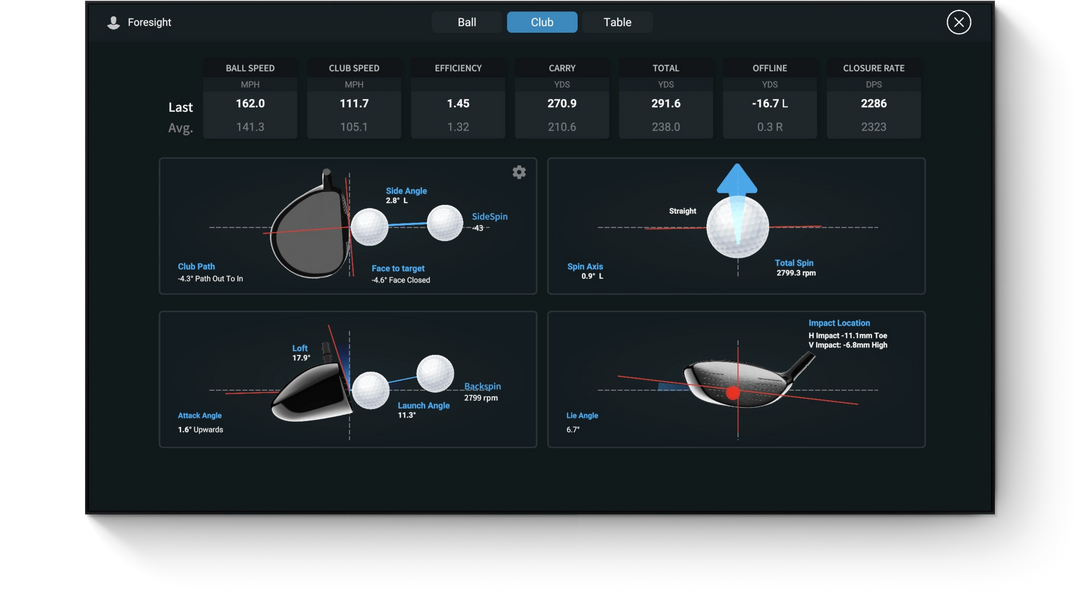
Task: Open the settings gear on club path panel
Action: 519,171
